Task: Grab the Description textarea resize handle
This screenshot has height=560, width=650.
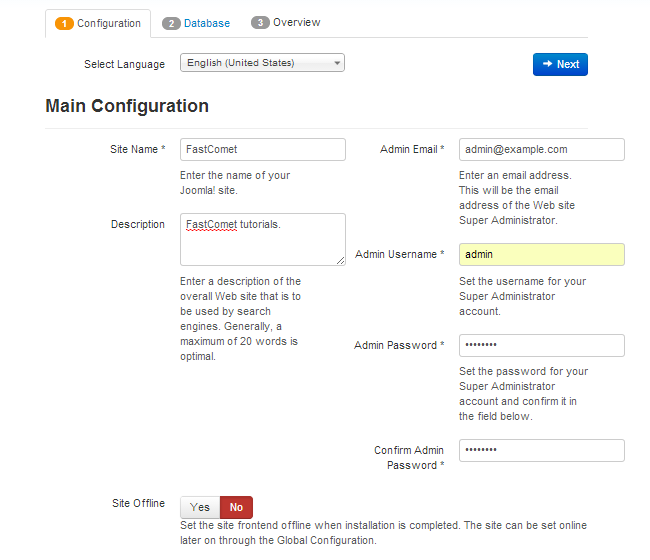Action: tap(341, 261)
